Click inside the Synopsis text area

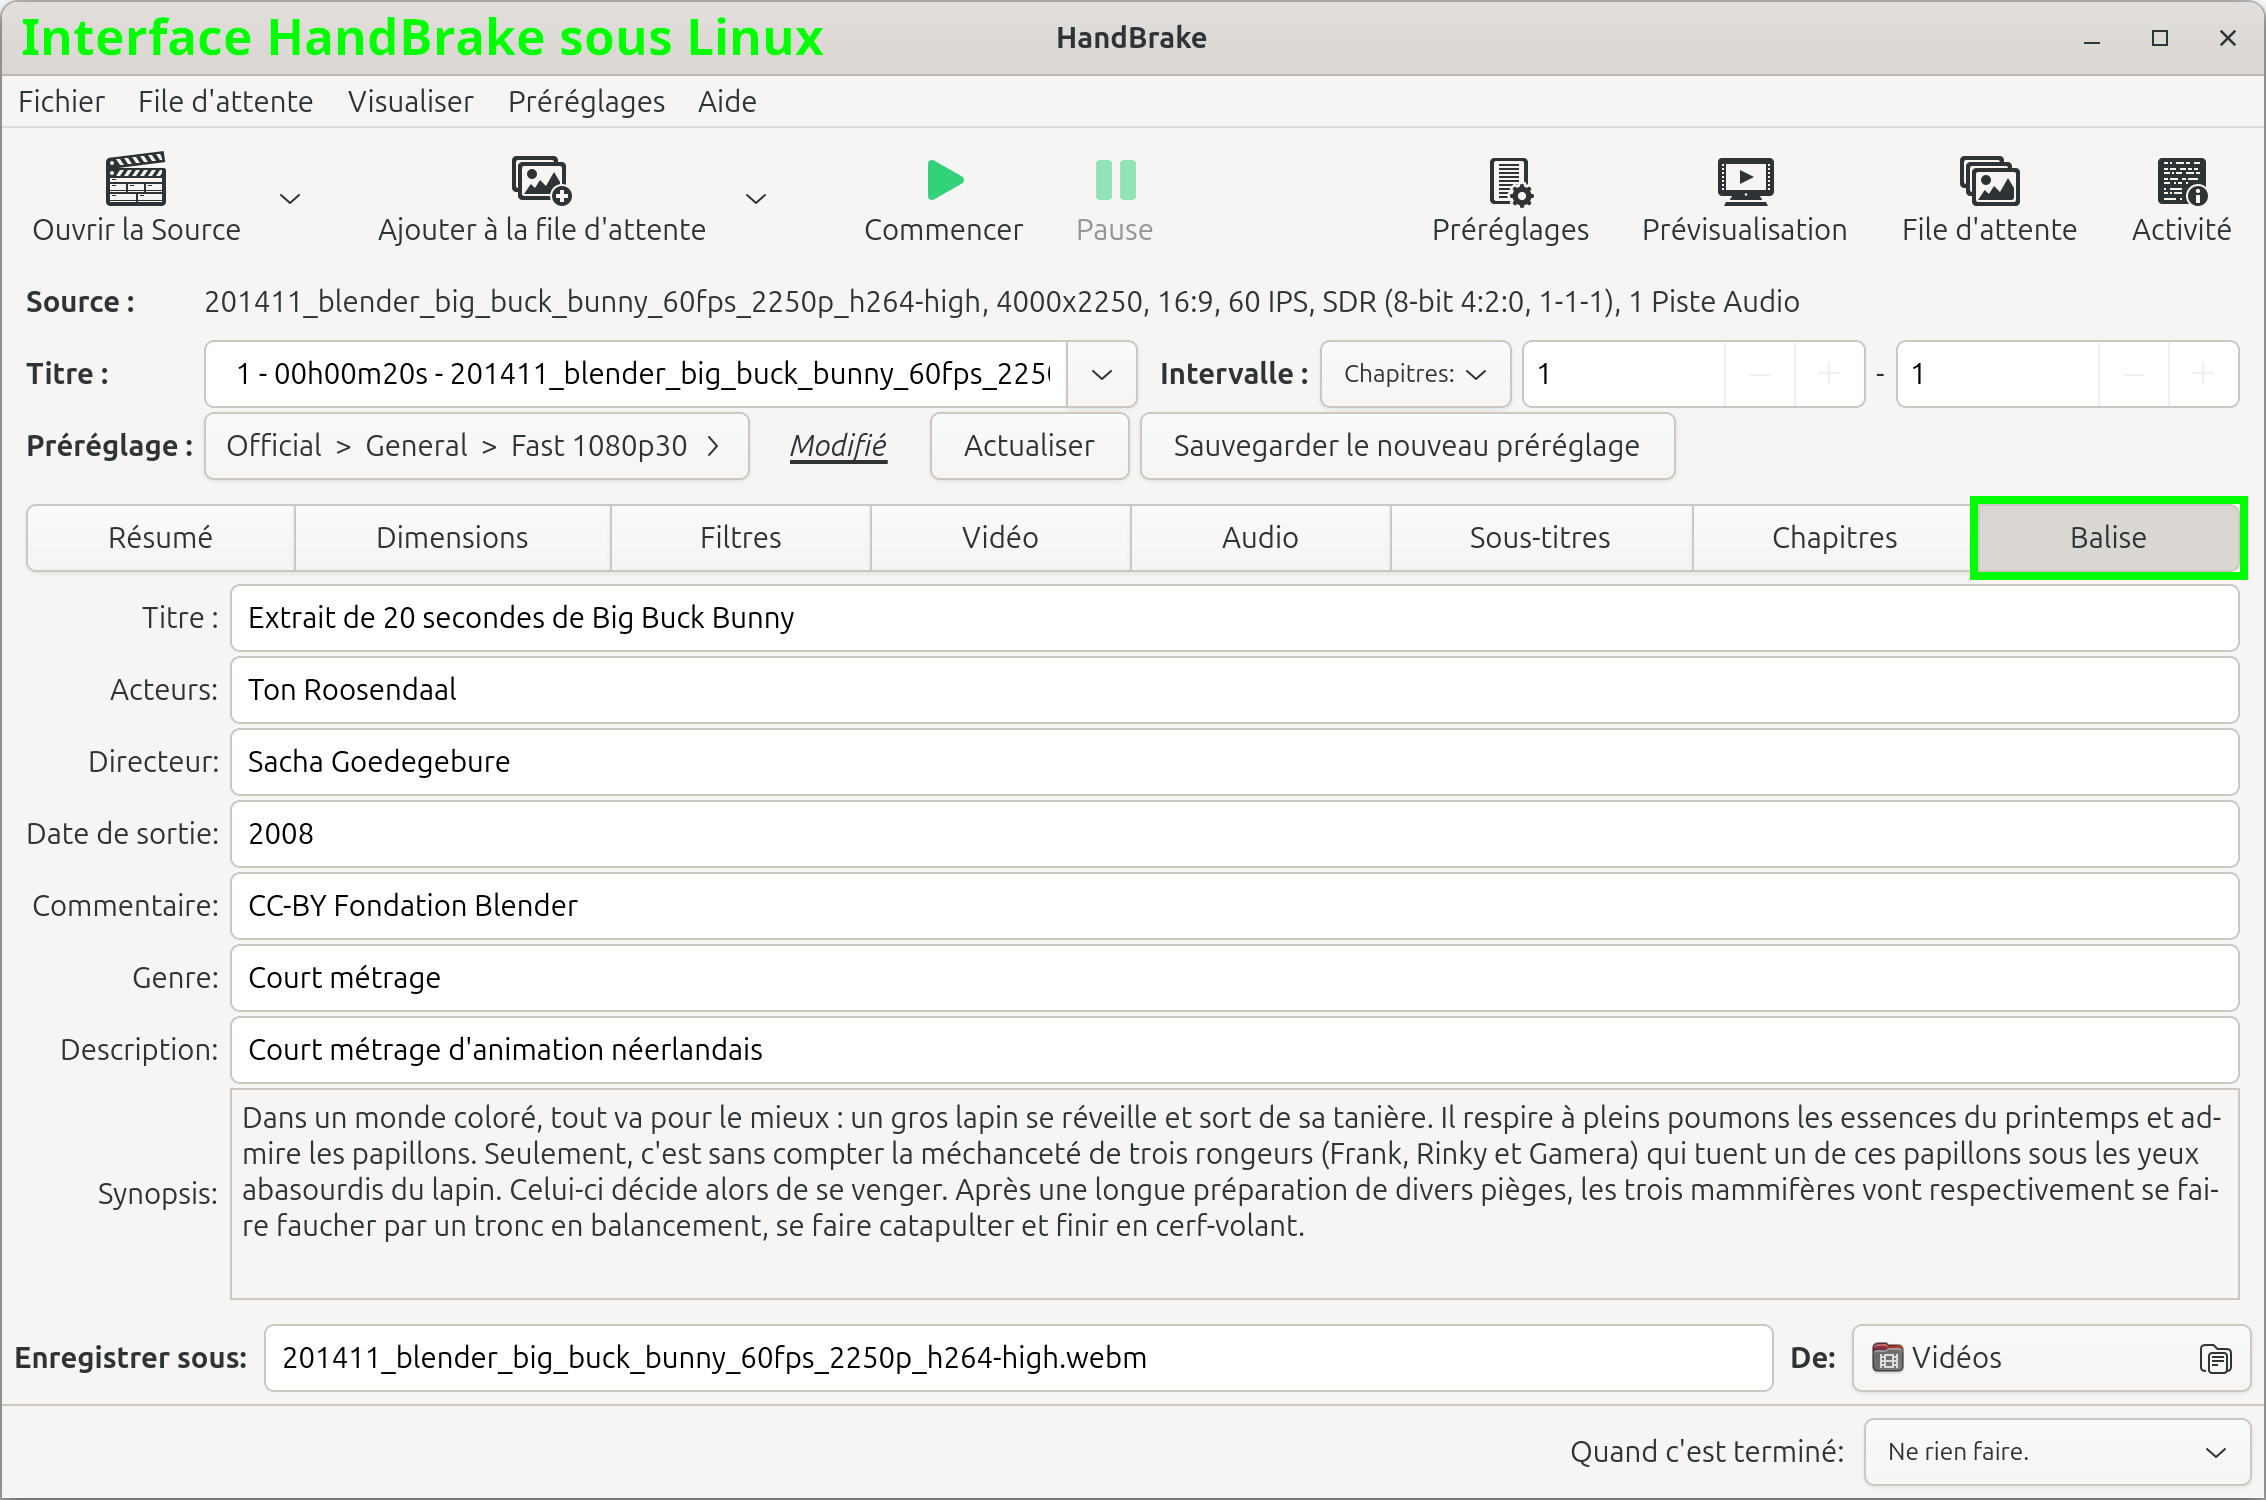tap(1234, 1194)
